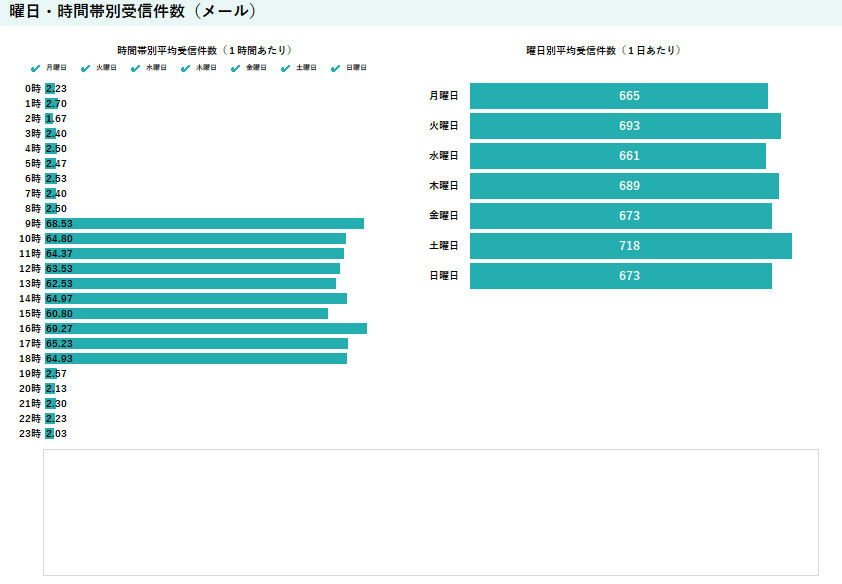Viewport: 842px width, 584px height.
Task: Toggle the 金曜日 checkmark filter
Action: pos(236,68)
